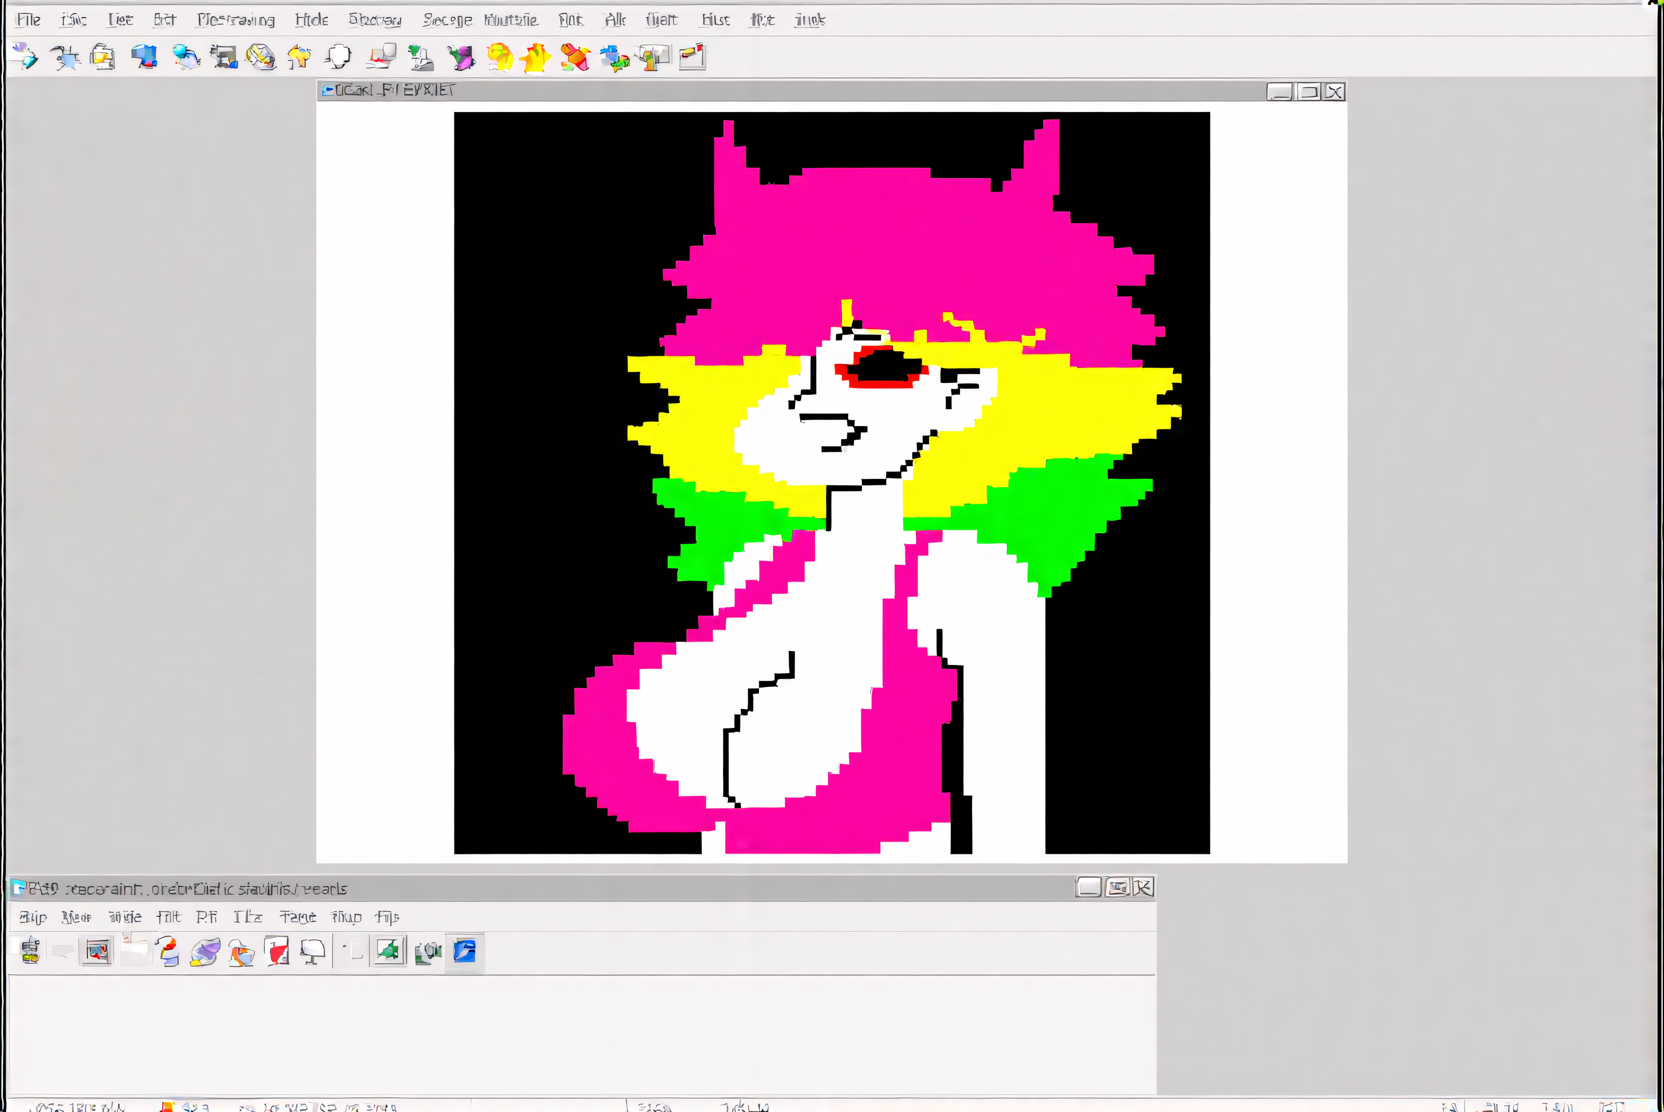Click the yellow crossed-circle globe icon in the main toolbar
The height and width of the screenshot is (1112, 1664).
click(x=261, y=57)
